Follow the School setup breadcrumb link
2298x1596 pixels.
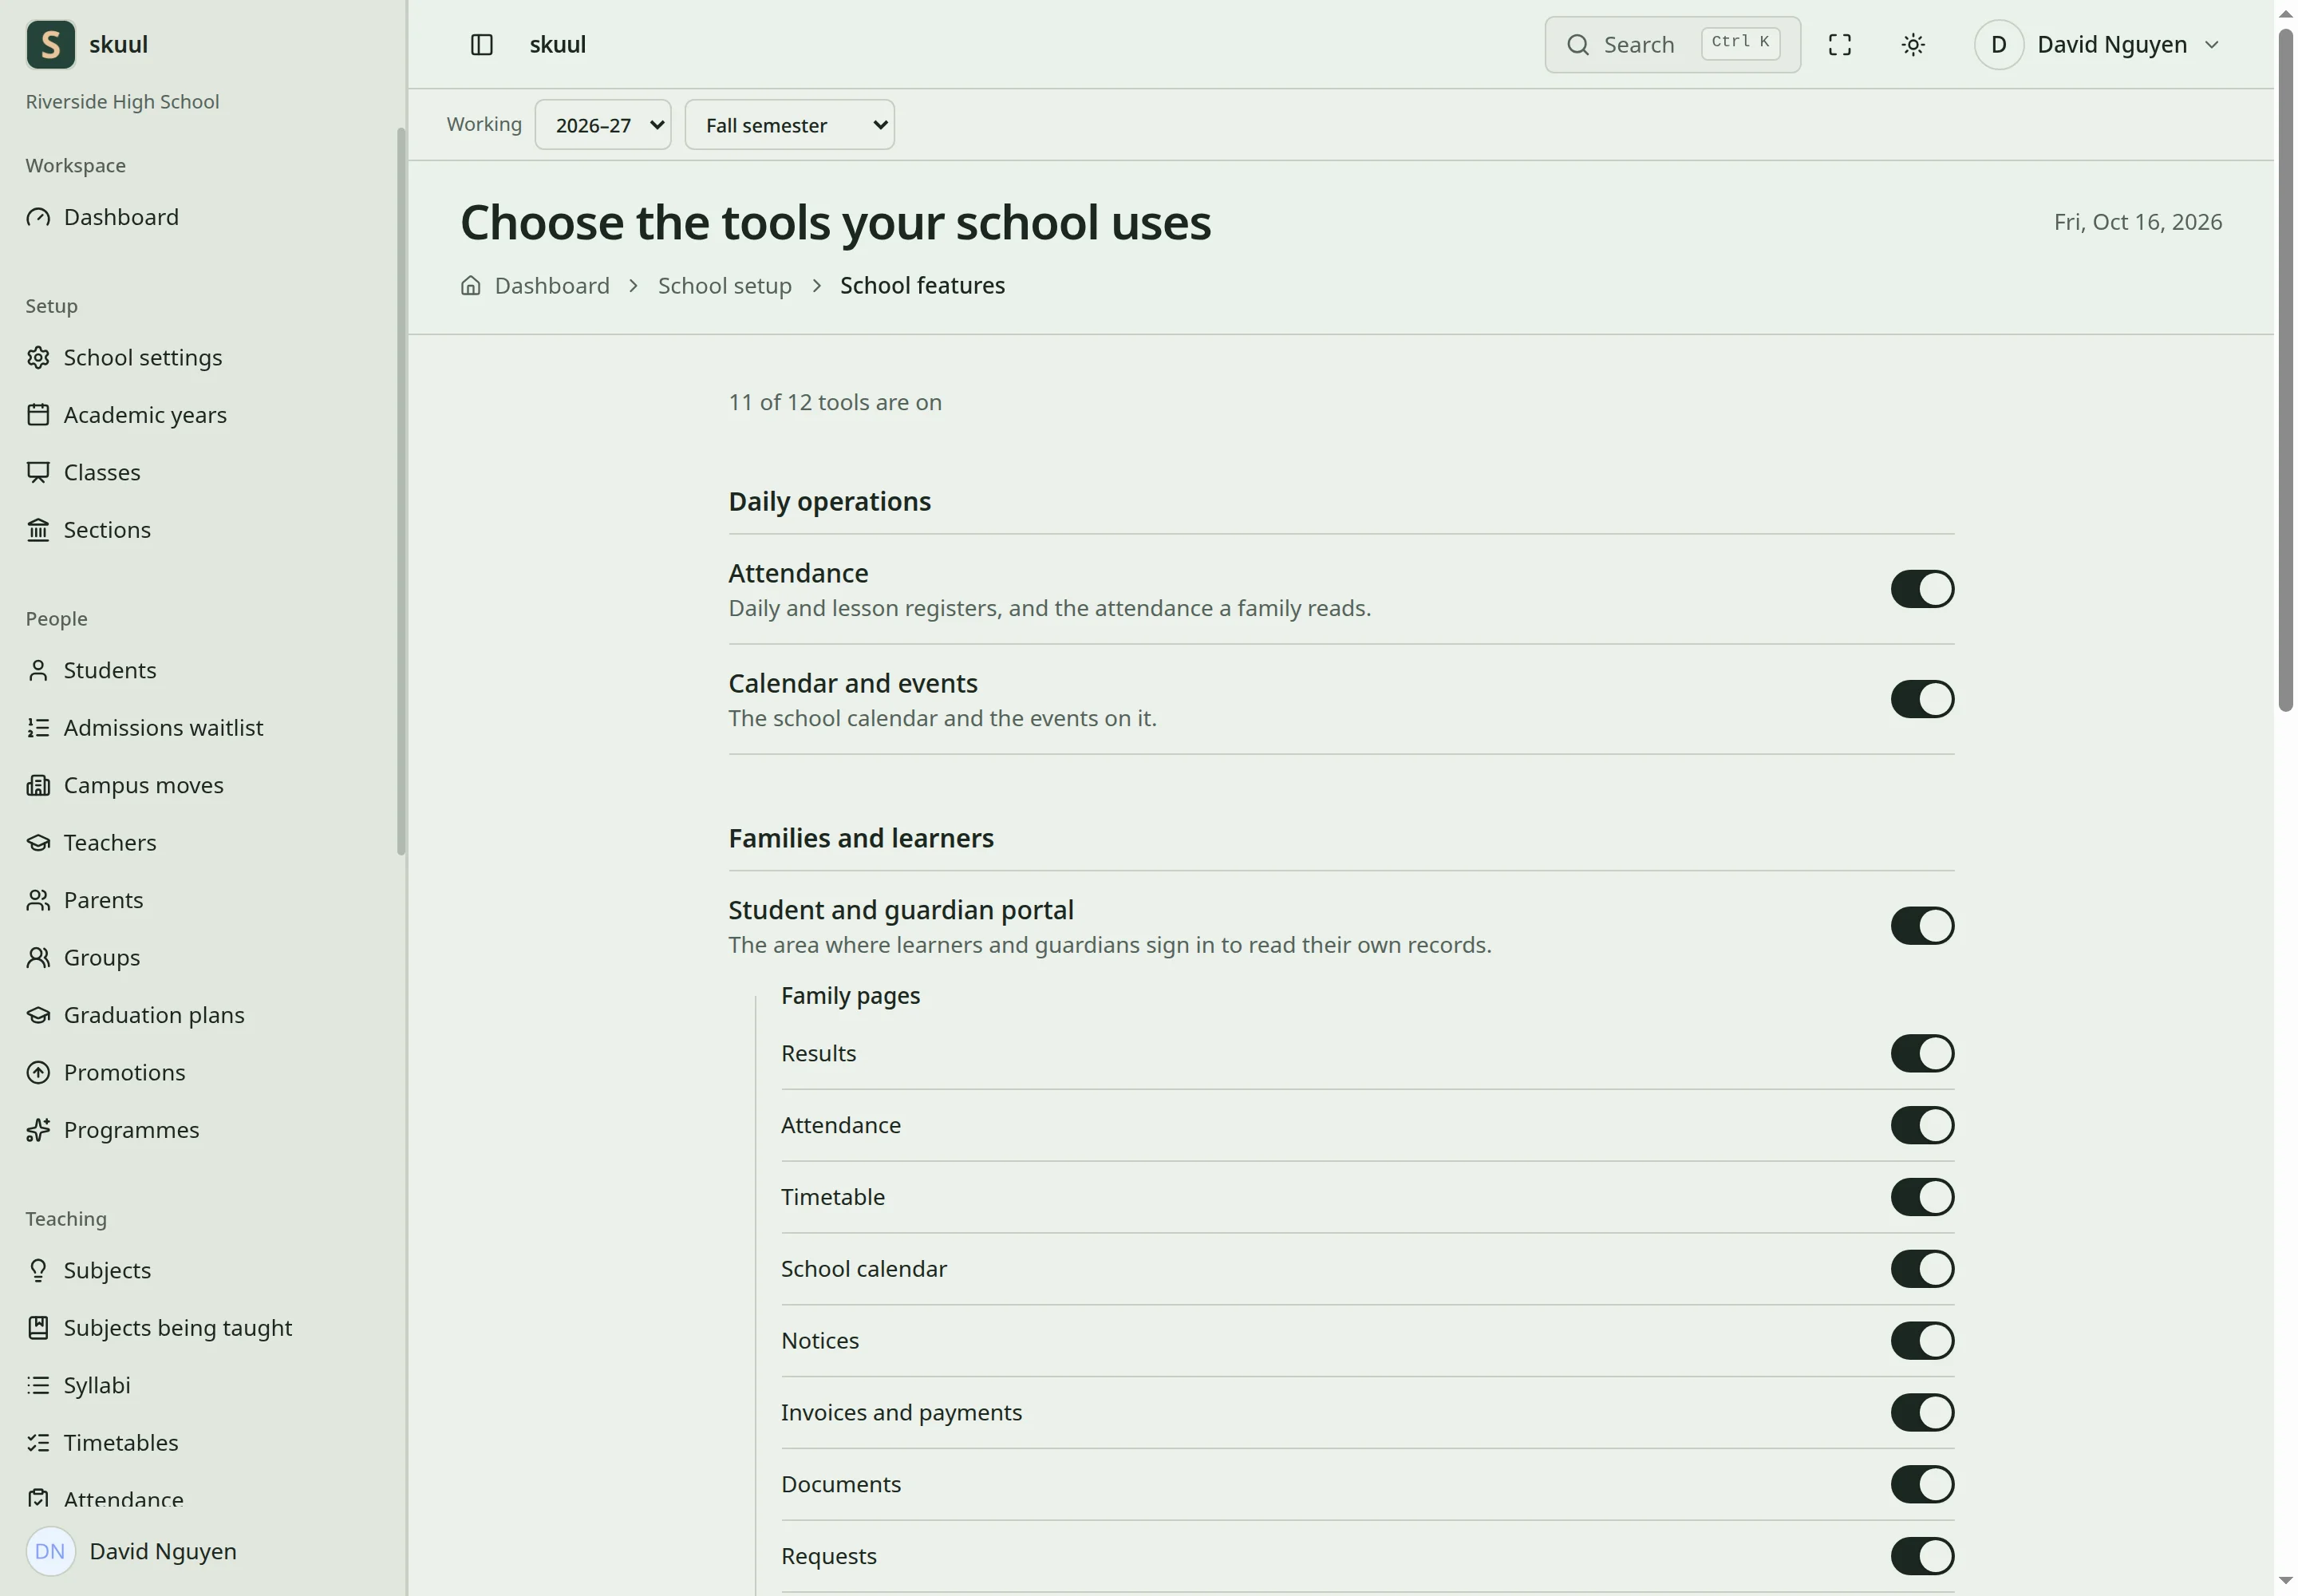pyautogui.click(x=724, y=286)
